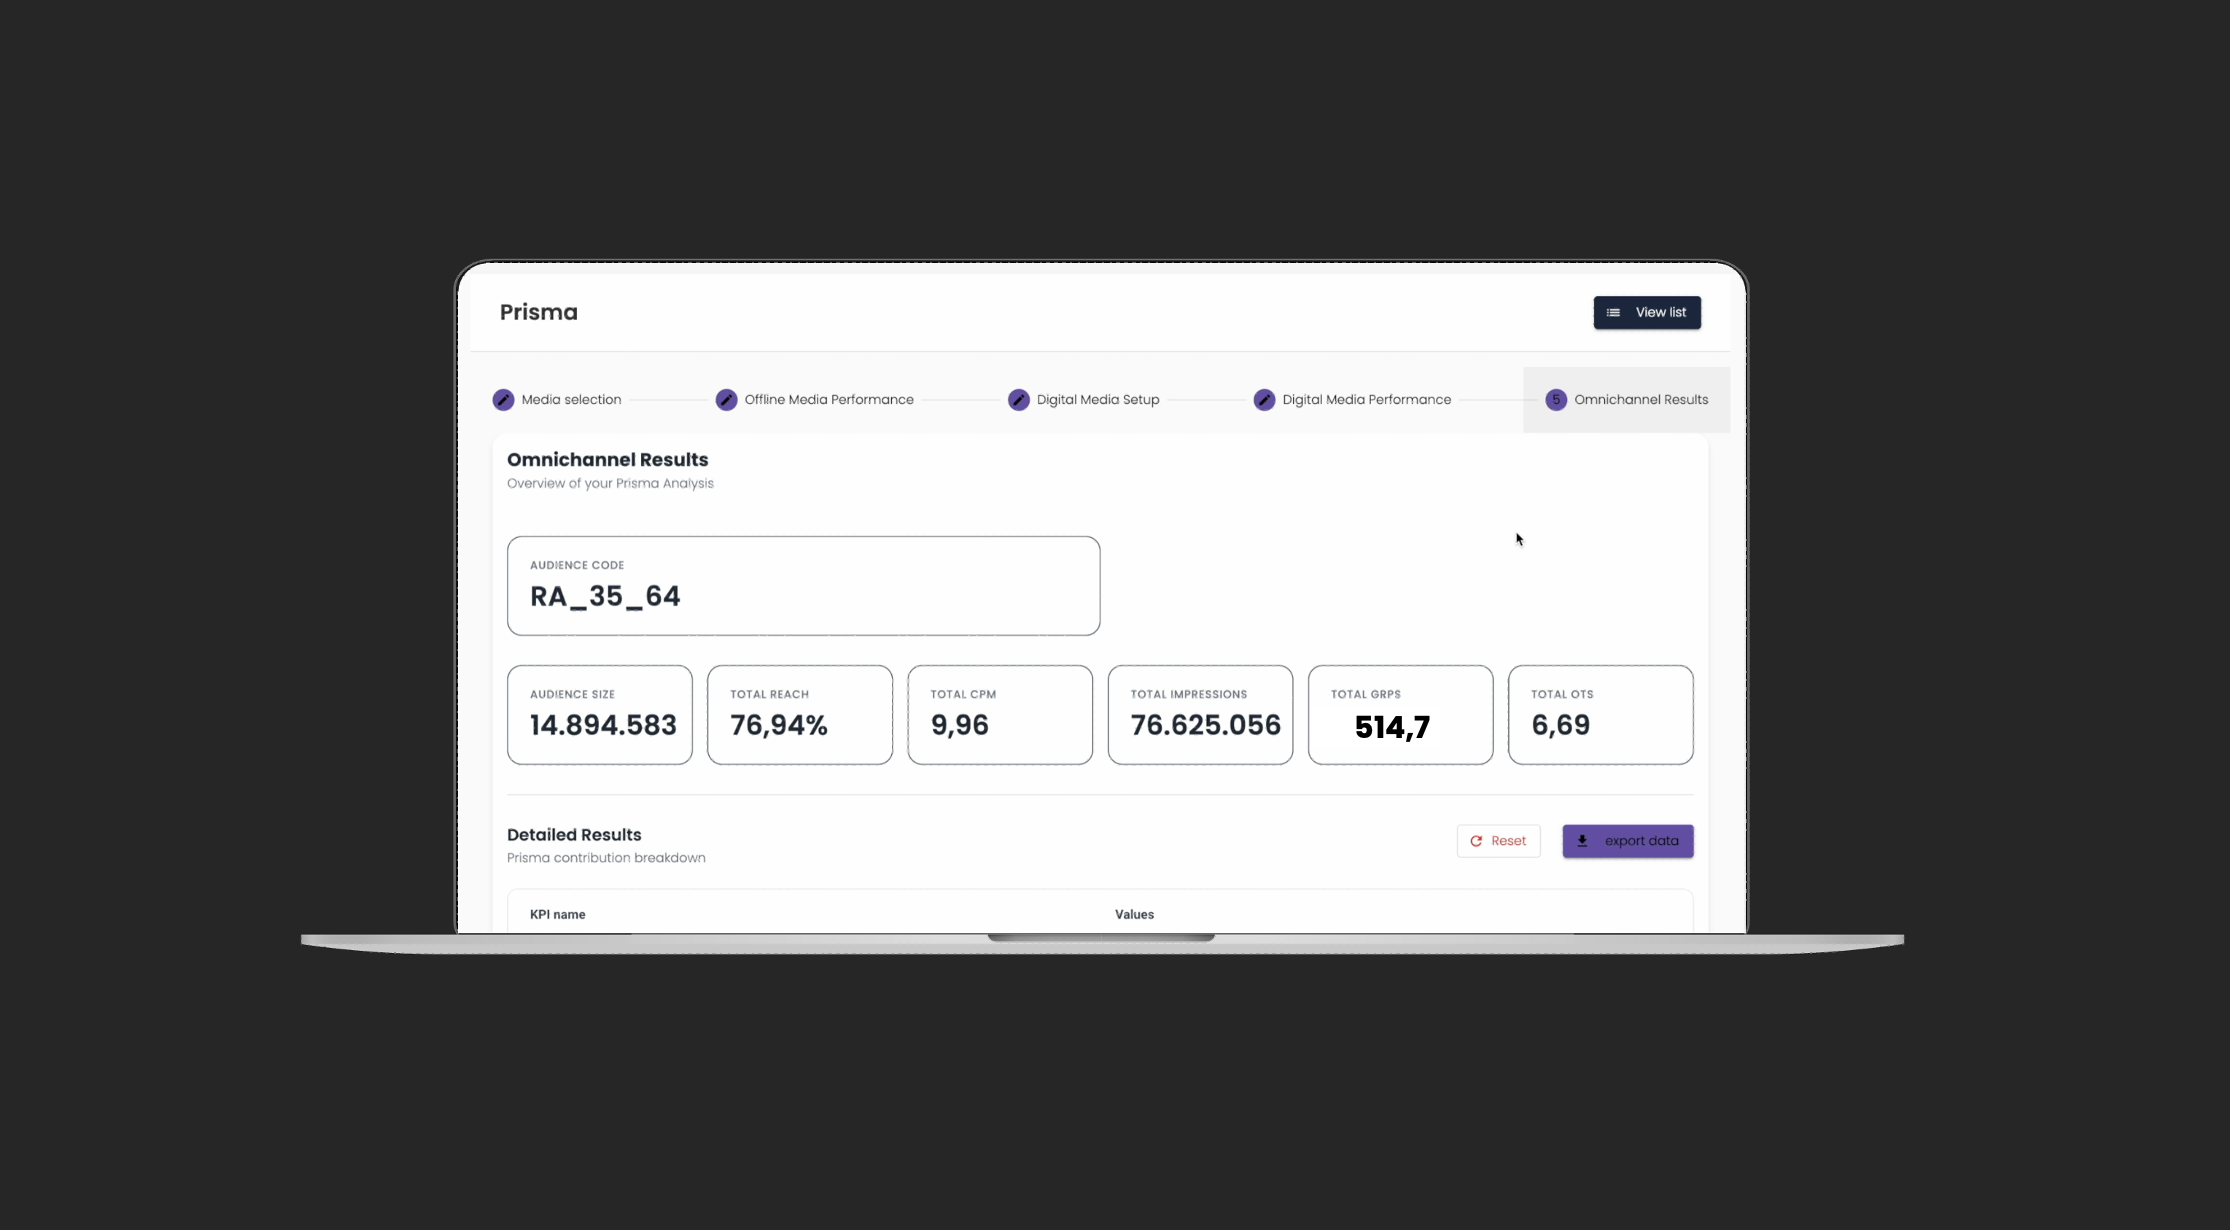Select the Total Reach card
Image resolution: width=2230 pixels, height=1230 pixels.
800,715
